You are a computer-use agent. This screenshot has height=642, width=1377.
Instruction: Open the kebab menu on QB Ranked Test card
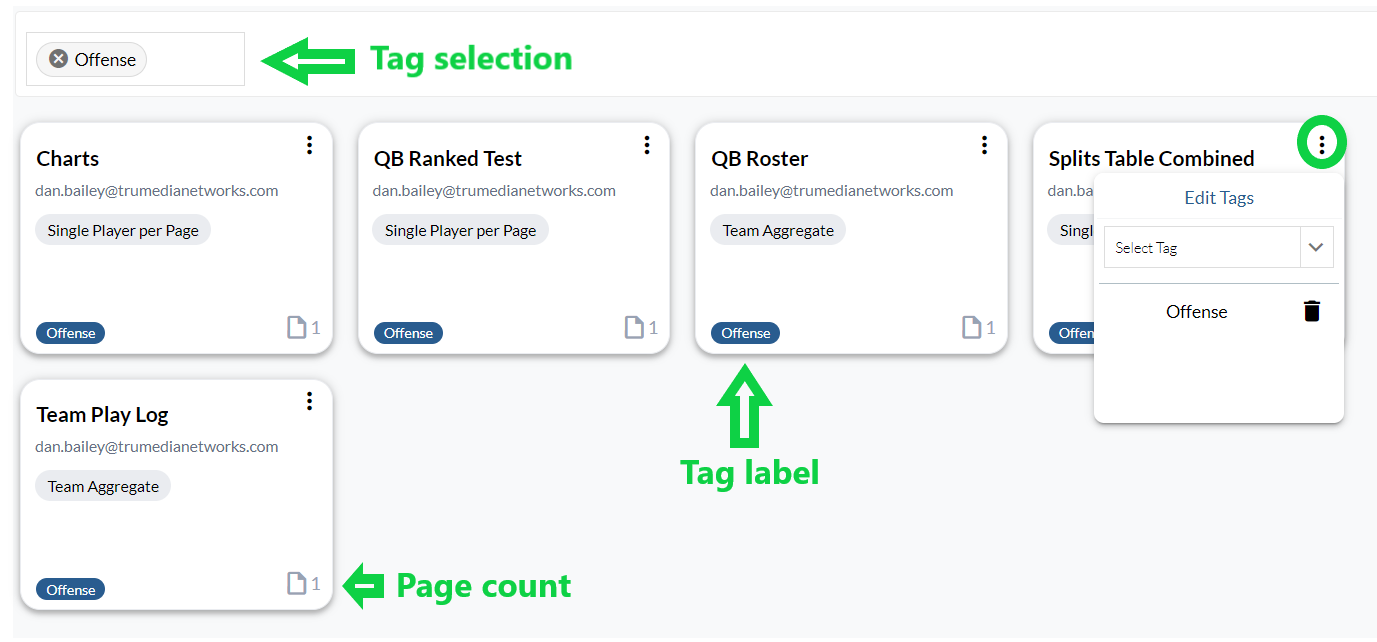(x=647, y=146)
